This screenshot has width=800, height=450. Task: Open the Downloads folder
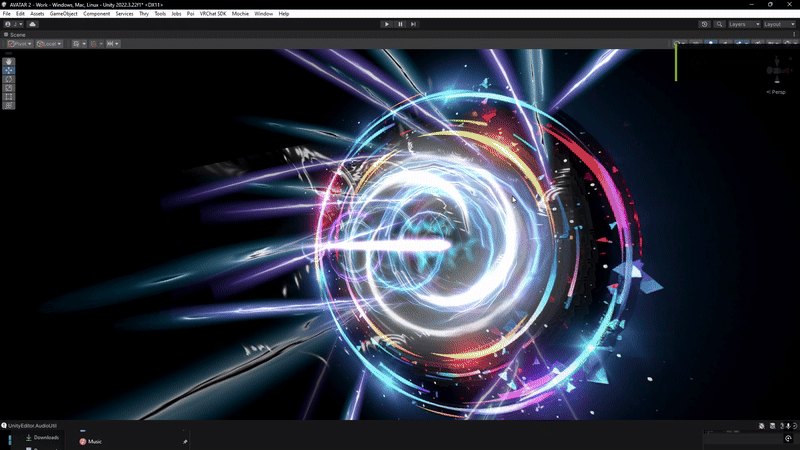pos(42,437)
